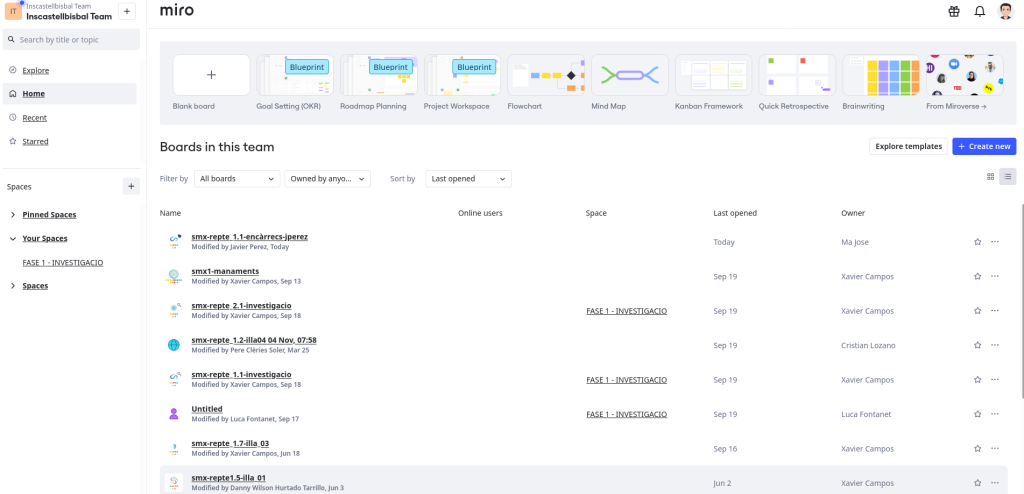Star the smx-repte_2.1-investigacio board
This screenshot has width=1024, height=494.
click(x=977, y=311)
